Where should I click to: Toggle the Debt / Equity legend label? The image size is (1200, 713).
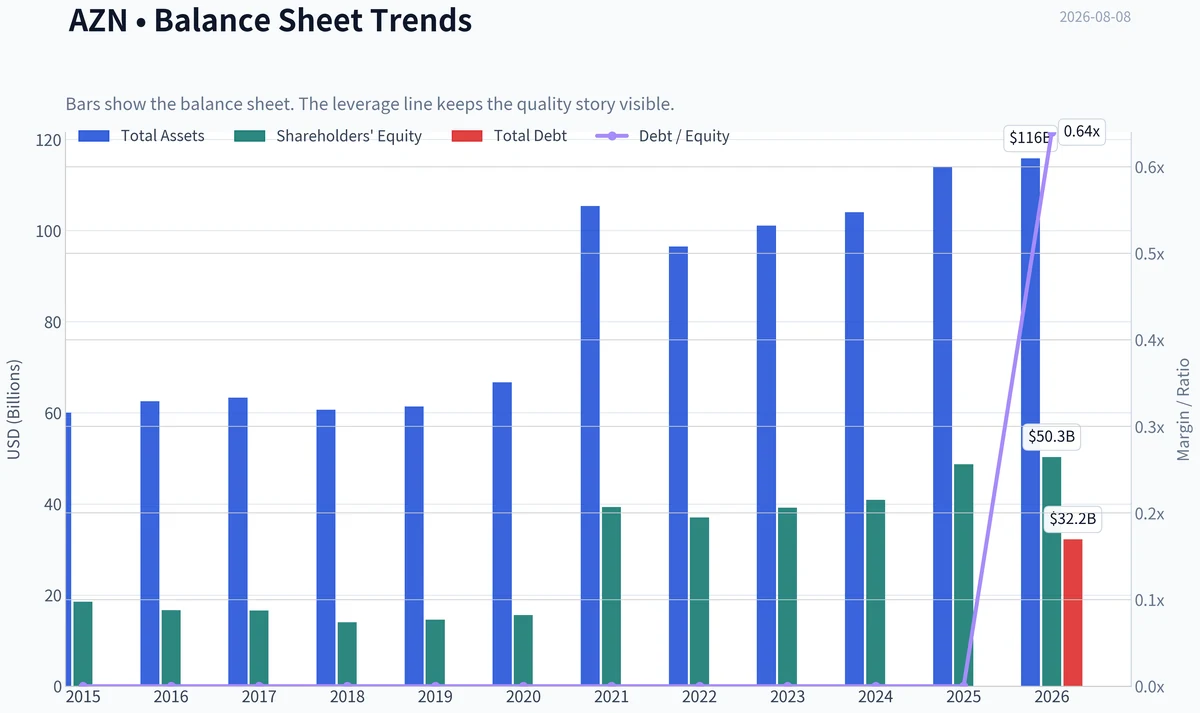(x=684, y=136)
